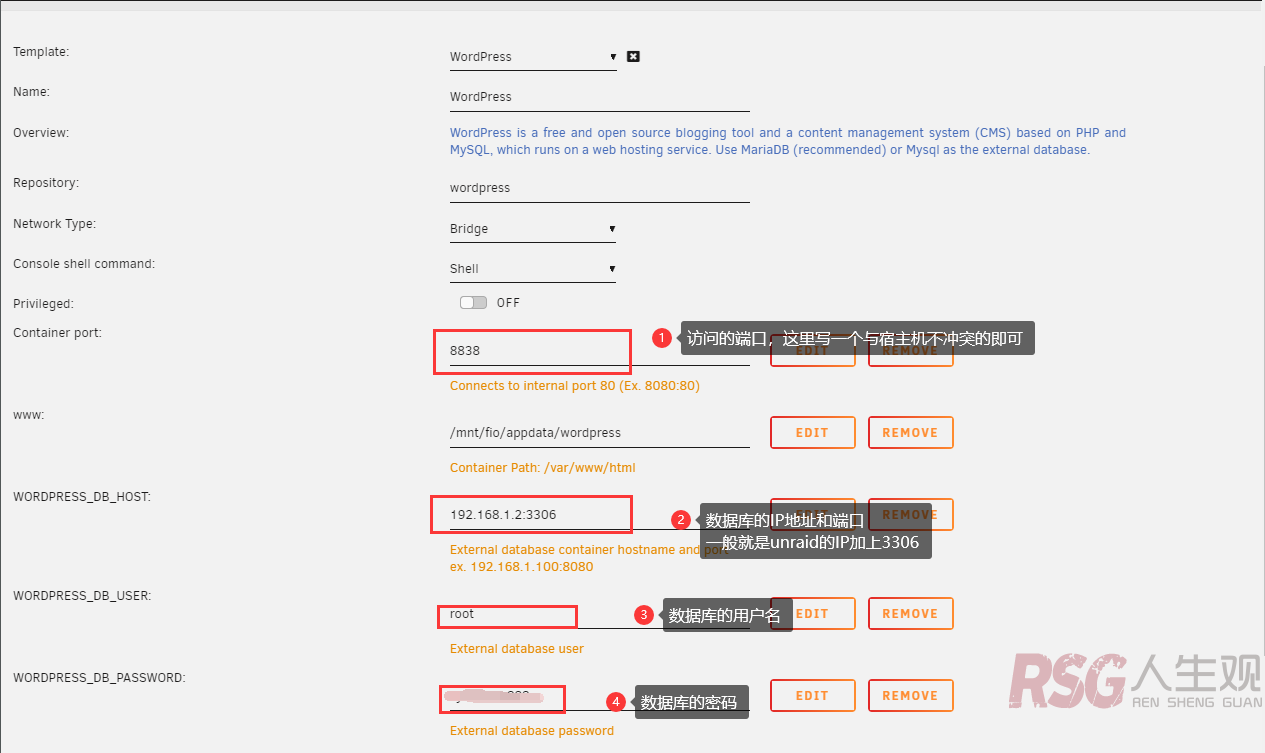Click EDIT button in the www row
Screen dimensions: 1265x753
pyautogui.click(x=812, y=433)
